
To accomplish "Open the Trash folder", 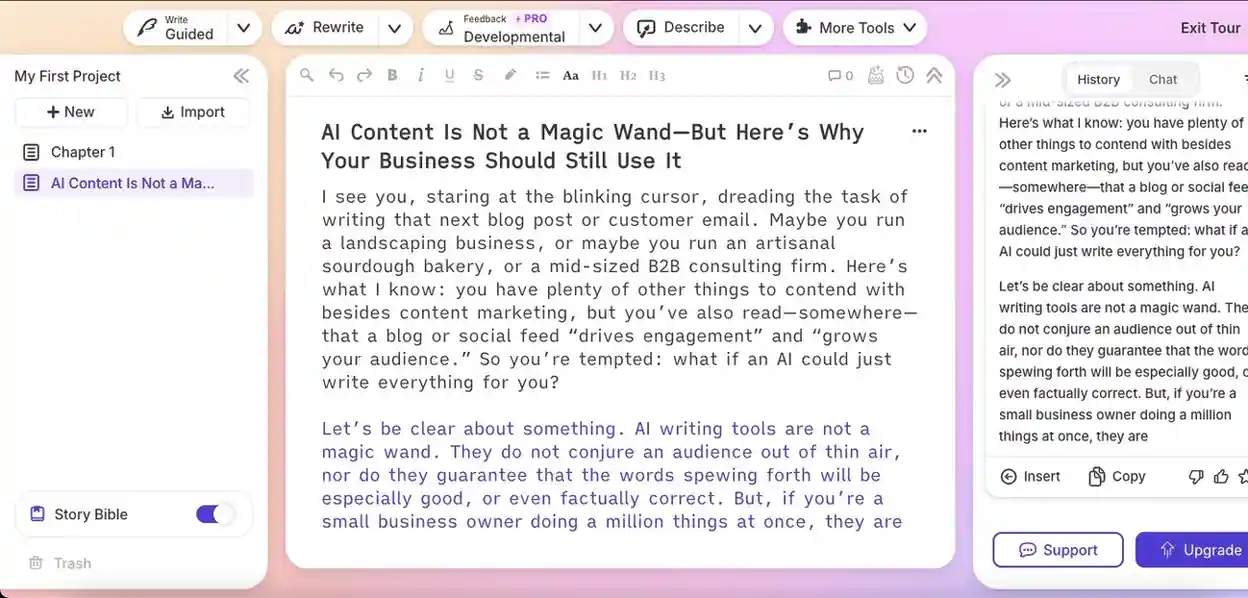I will [60, 563].
